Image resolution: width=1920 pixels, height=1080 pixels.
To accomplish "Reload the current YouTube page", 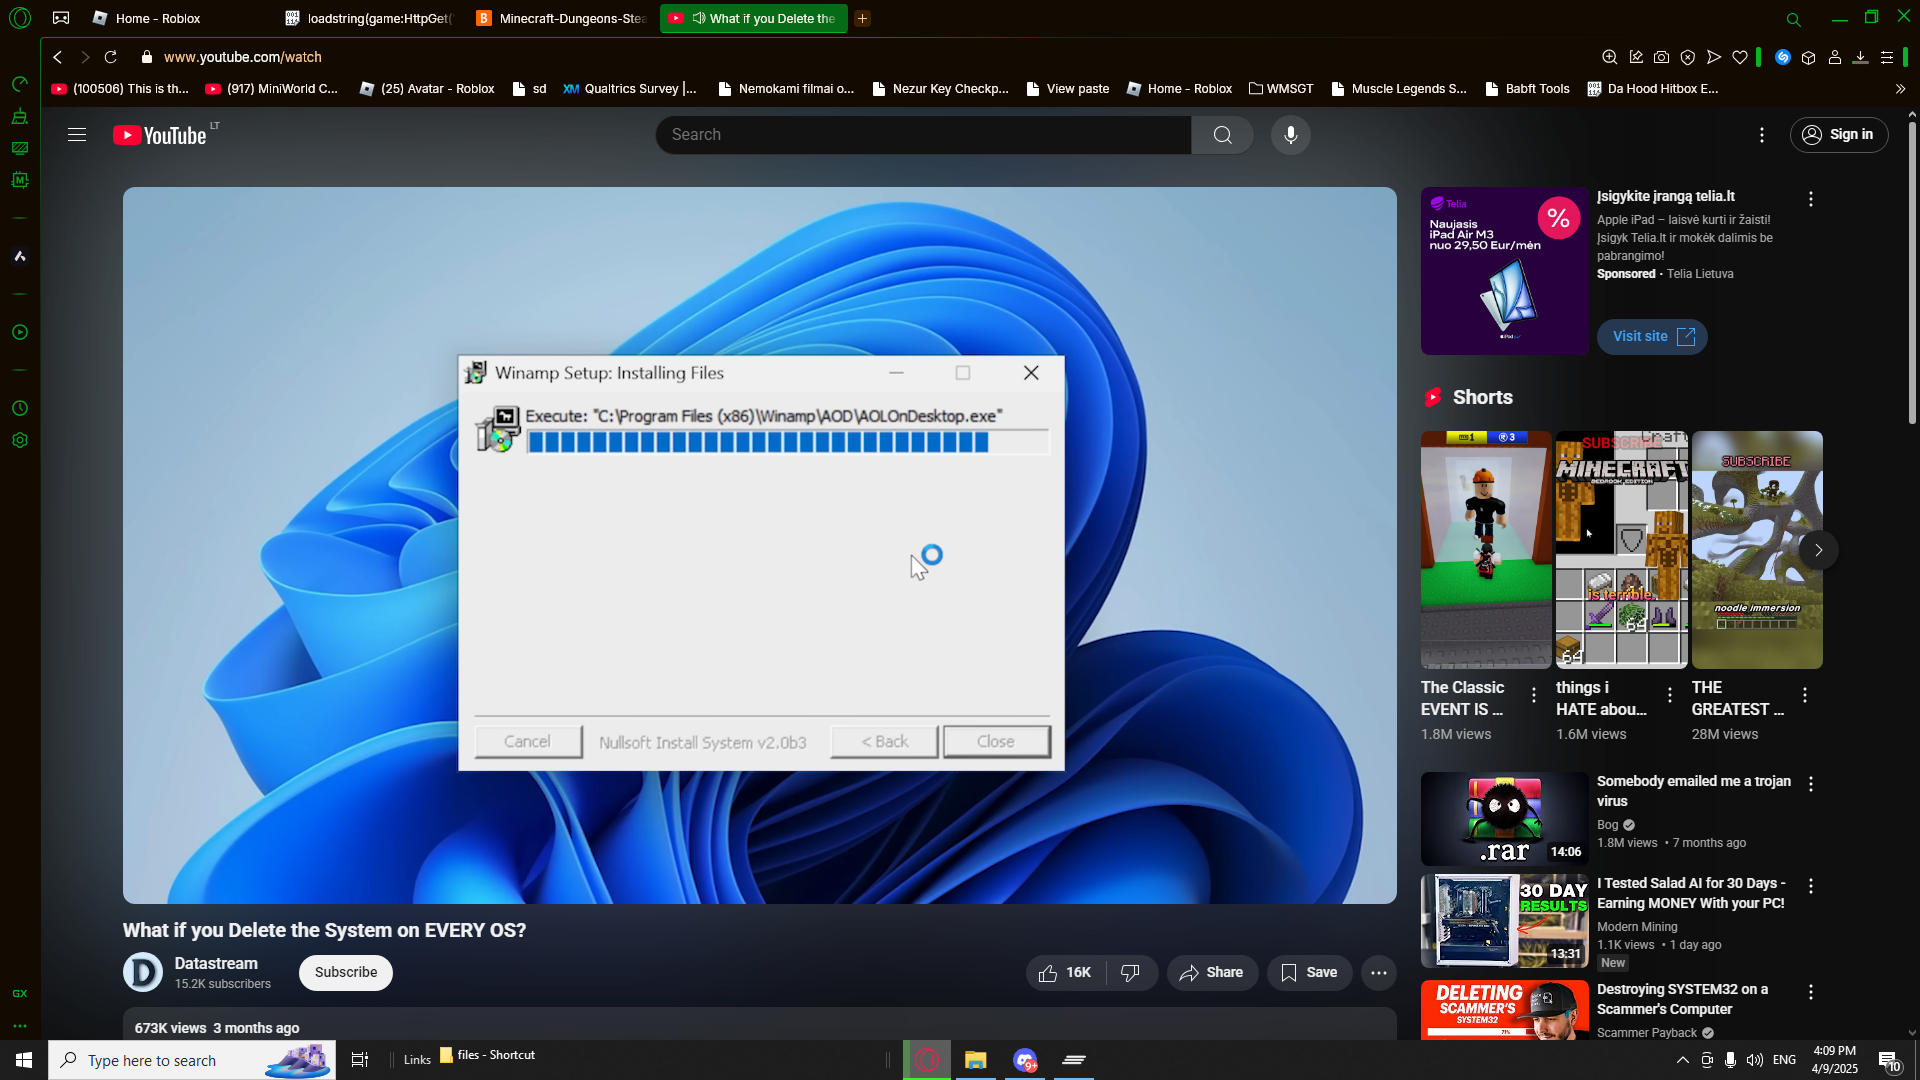I will point(111,57).
